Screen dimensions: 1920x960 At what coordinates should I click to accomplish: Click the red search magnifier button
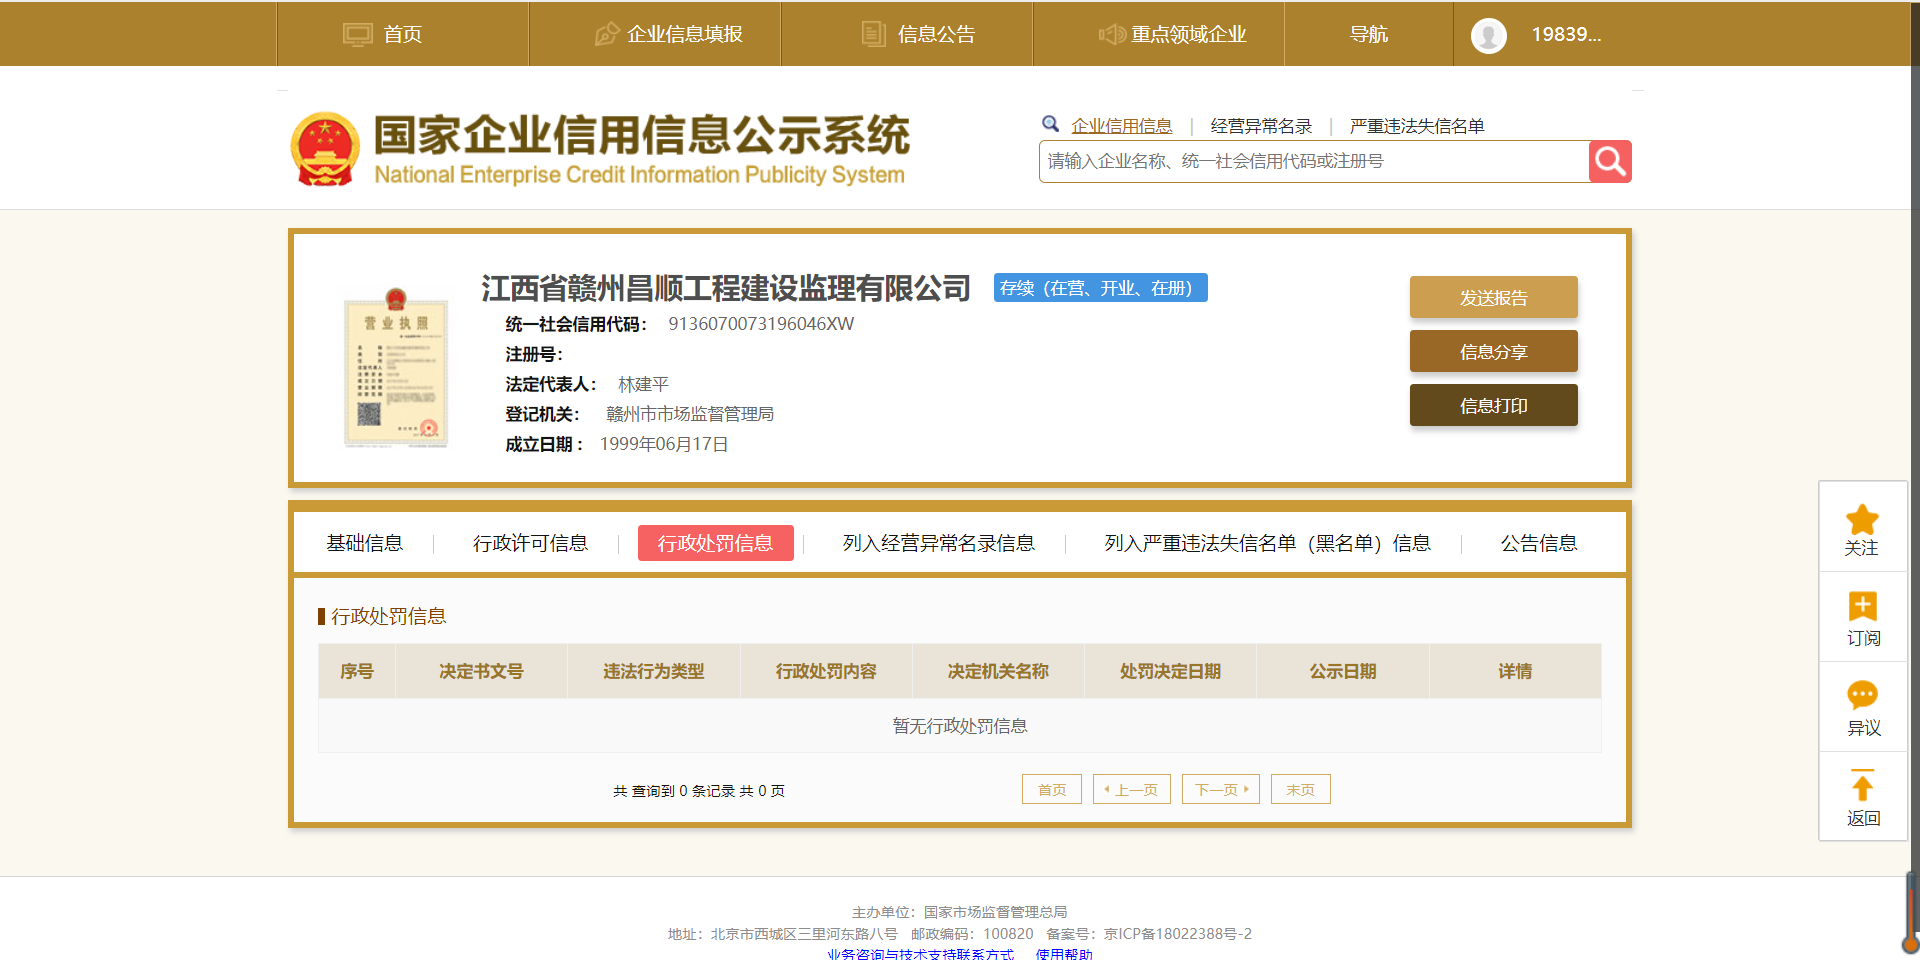(x=1609, y=161)
